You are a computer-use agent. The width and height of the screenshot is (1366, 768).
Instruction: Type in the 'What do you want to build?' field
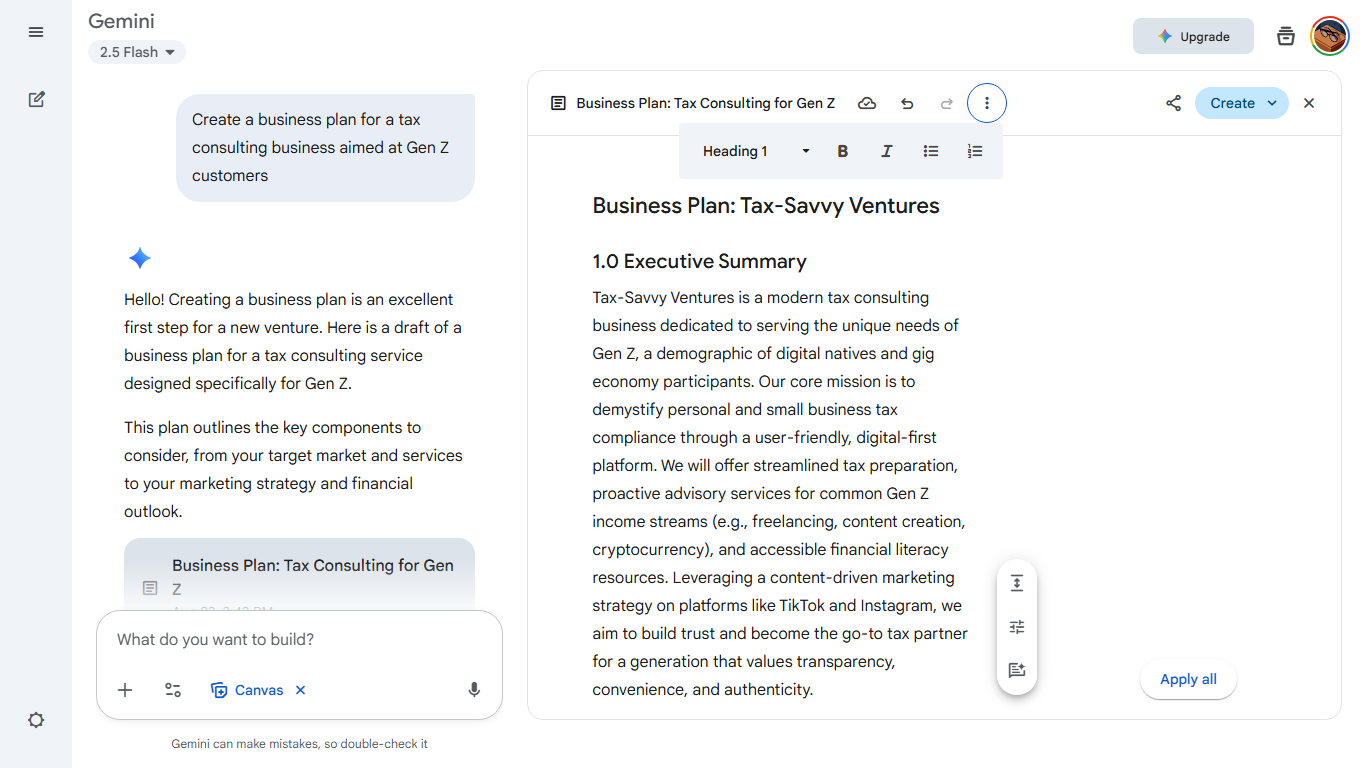(298, 640)
